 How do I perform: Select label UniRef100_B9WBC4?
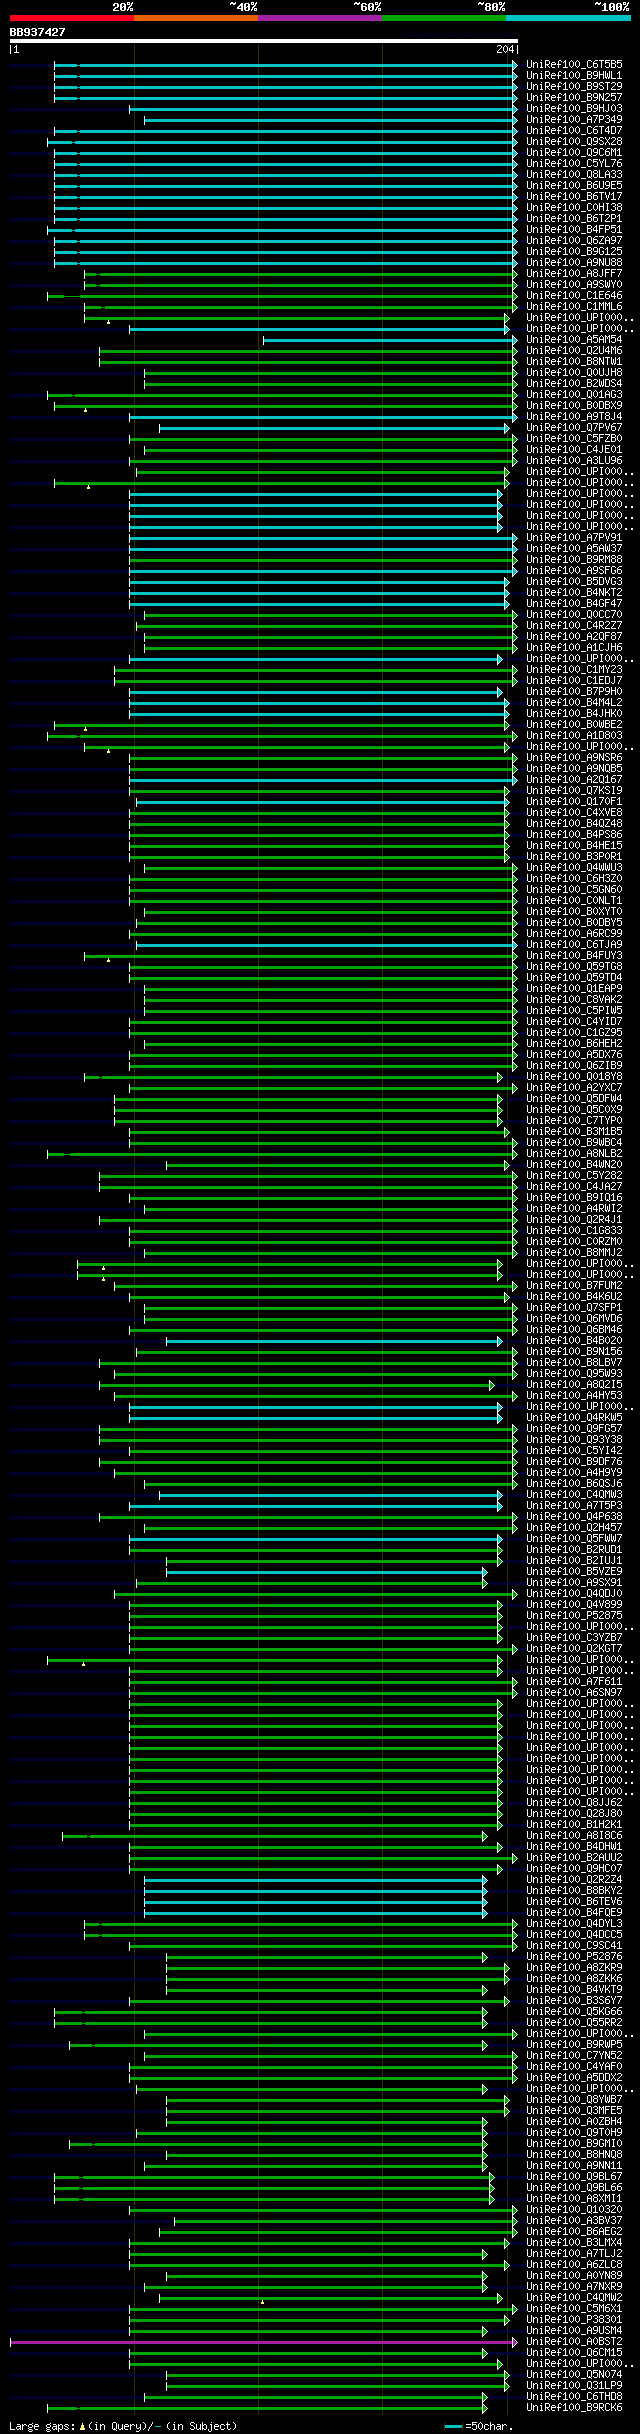pos(574,1143)
